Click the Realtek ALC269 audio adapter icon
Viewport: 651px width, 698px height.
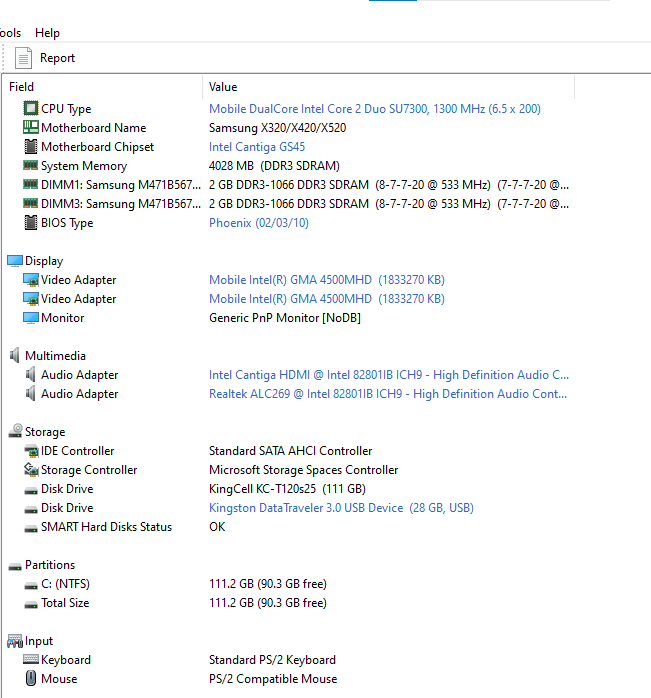30,394
